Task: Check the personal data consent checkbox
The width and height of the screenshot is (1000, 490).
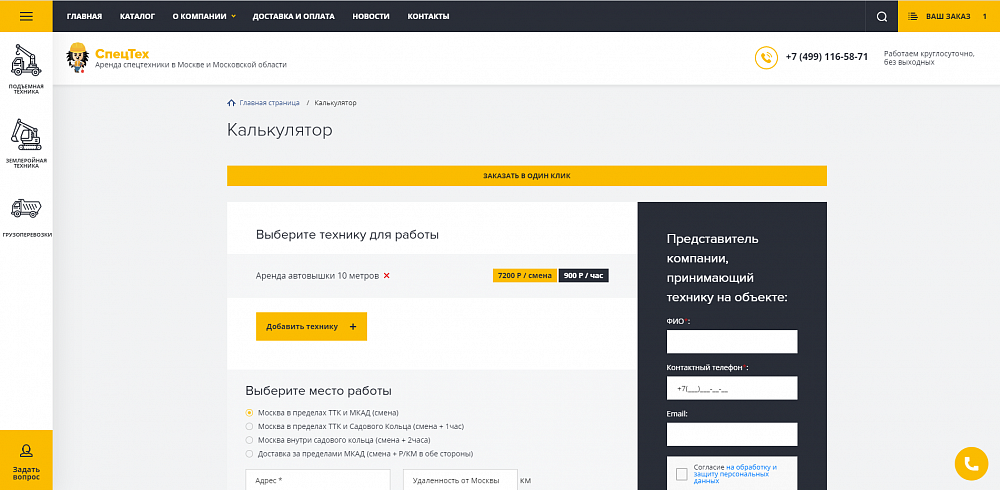Action: point(682,474)
